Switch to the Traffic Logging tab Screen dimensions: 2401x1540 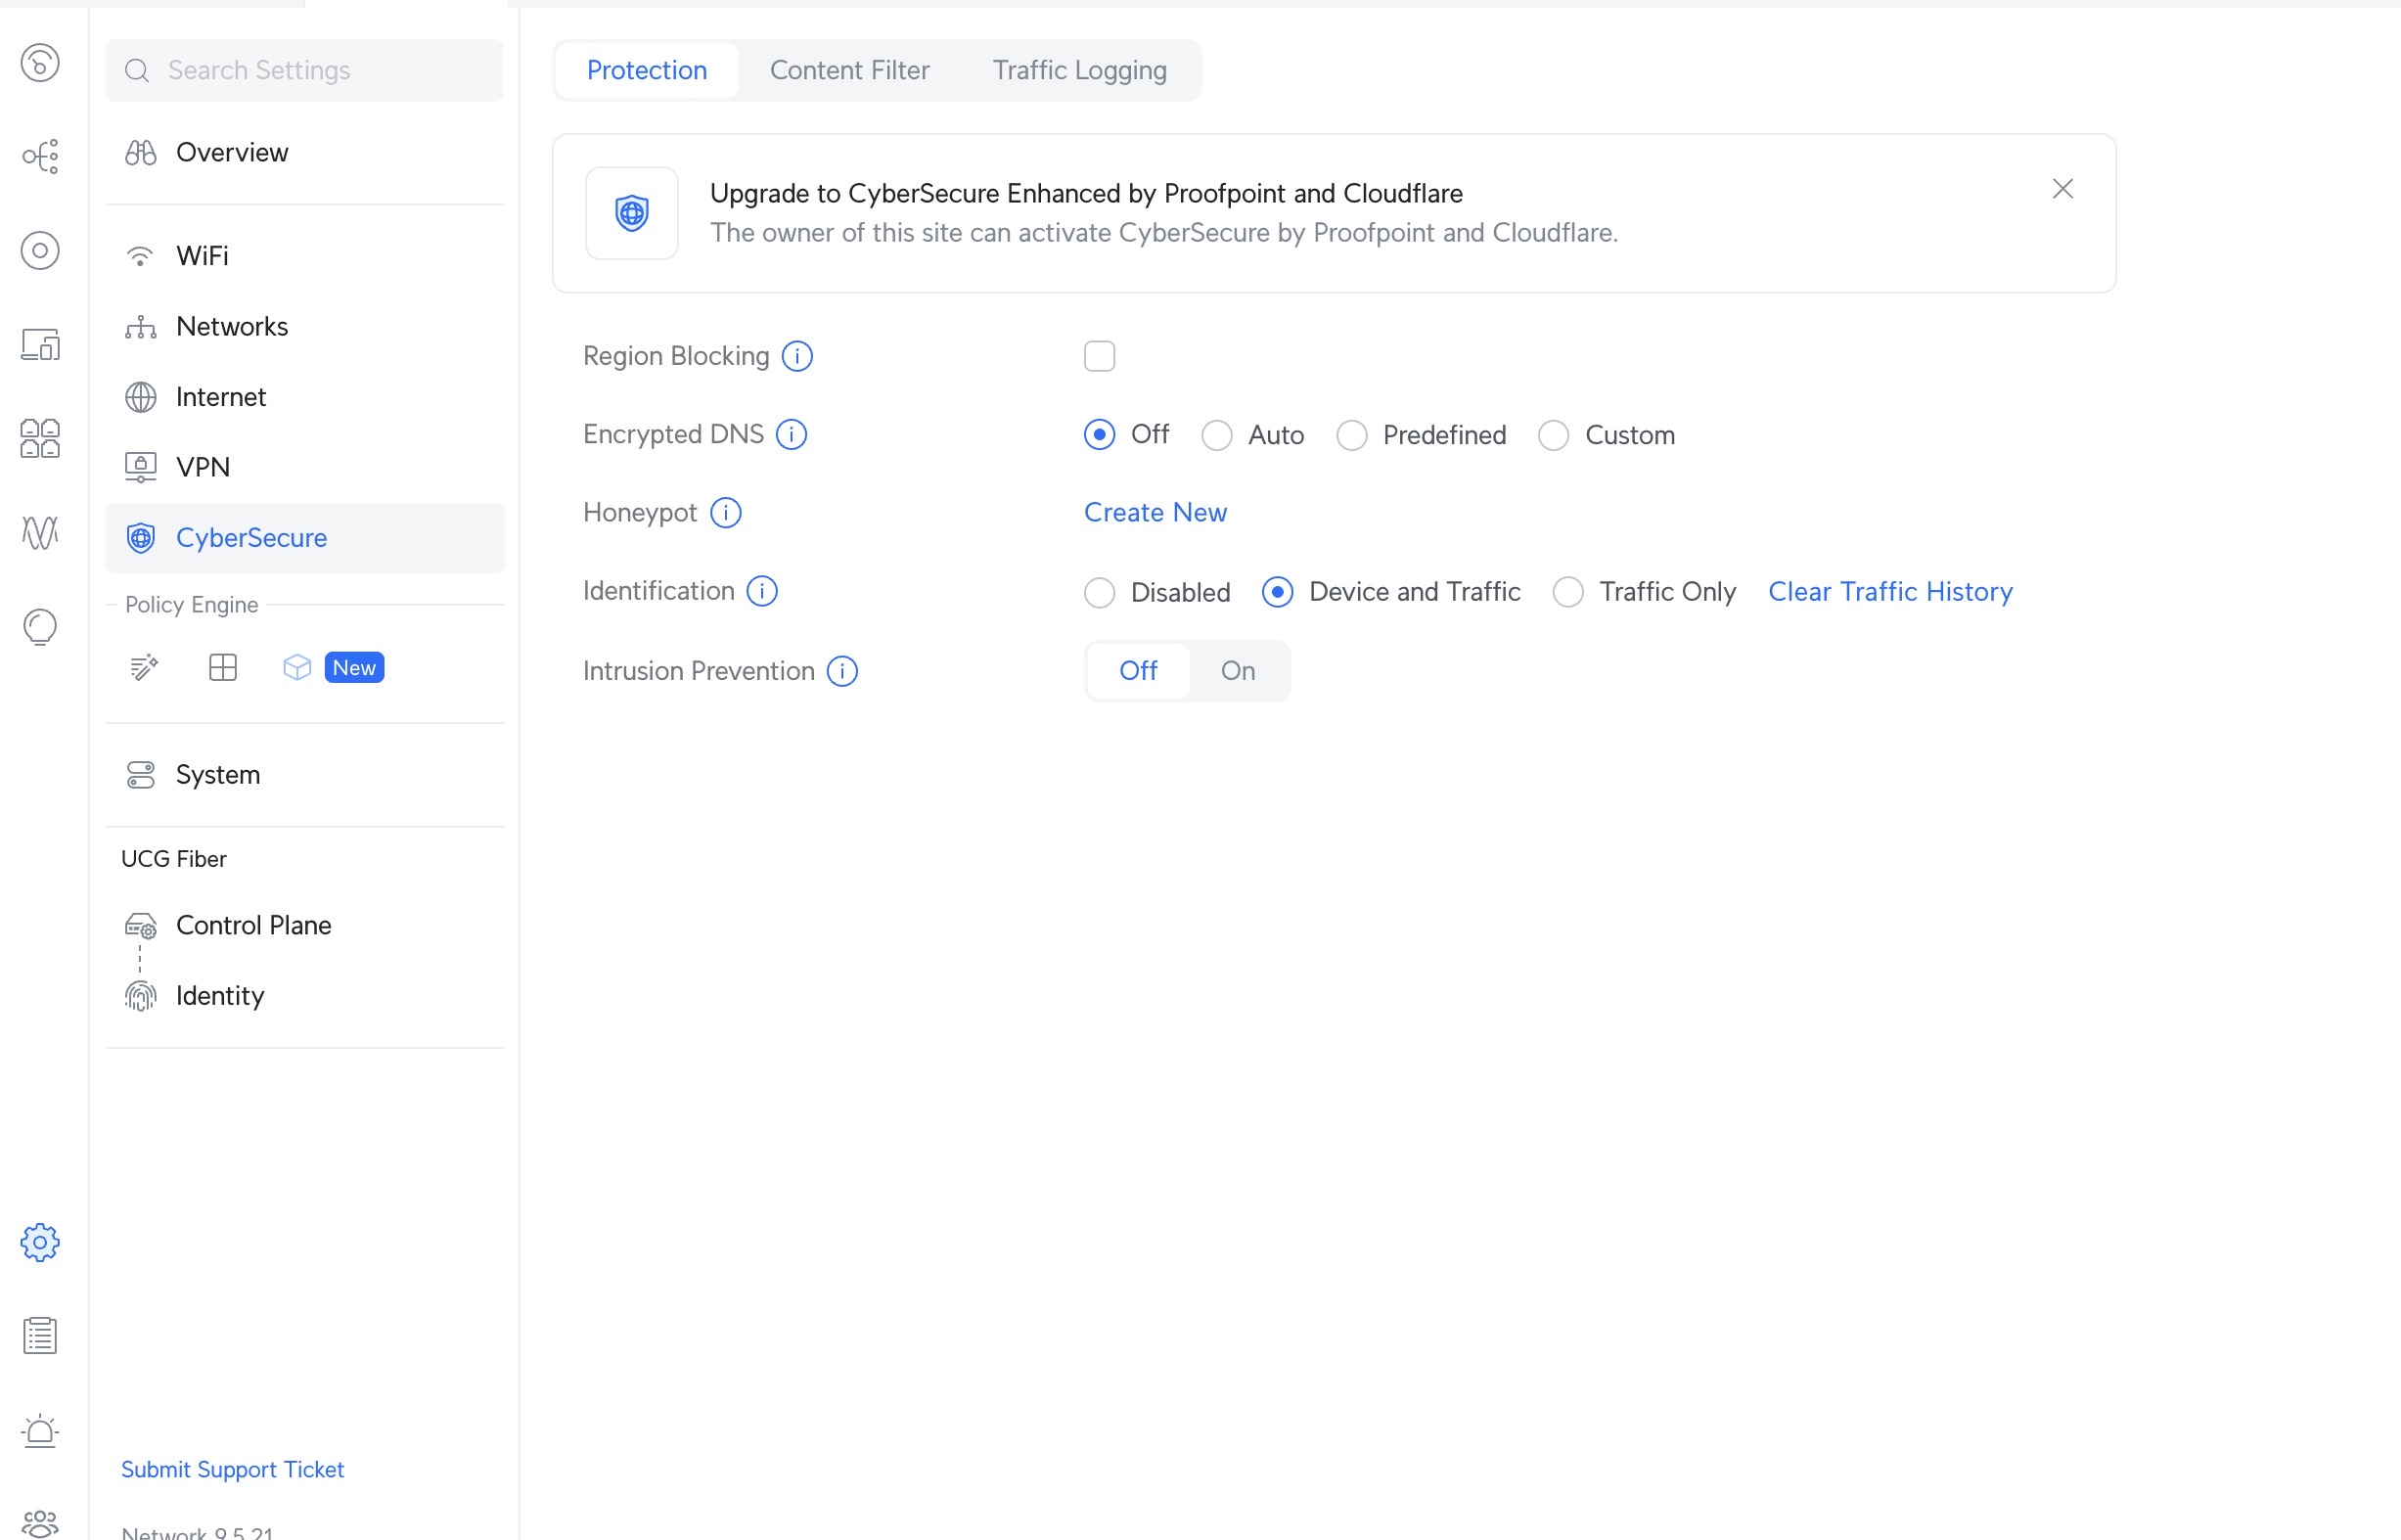[1079, 70]
